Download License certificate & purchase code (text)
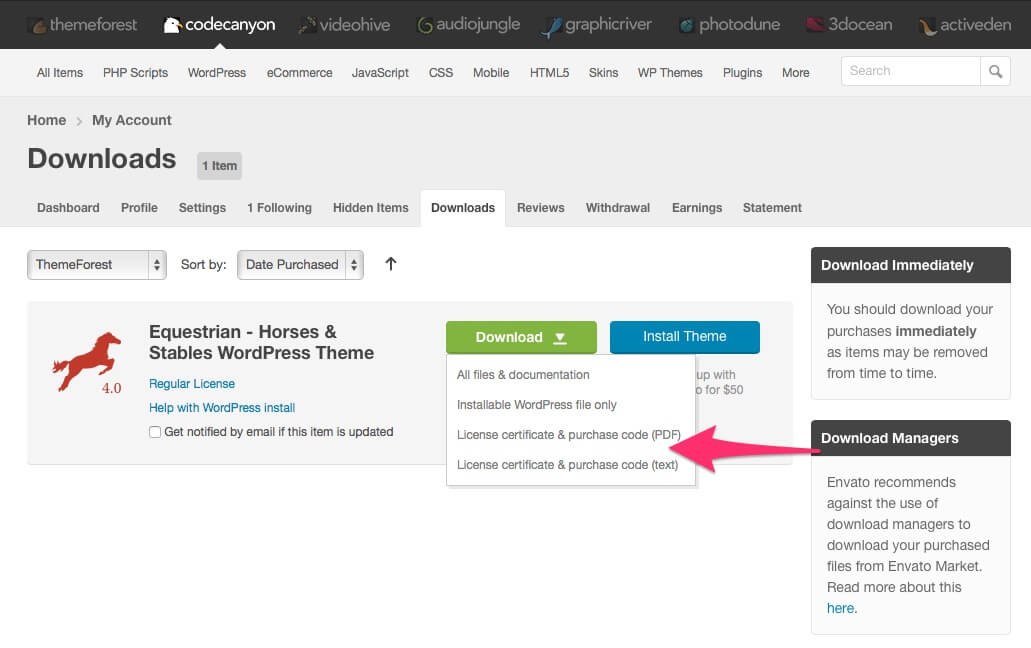The width and height of the screenshot is (1031, 648). coord(567,465)
